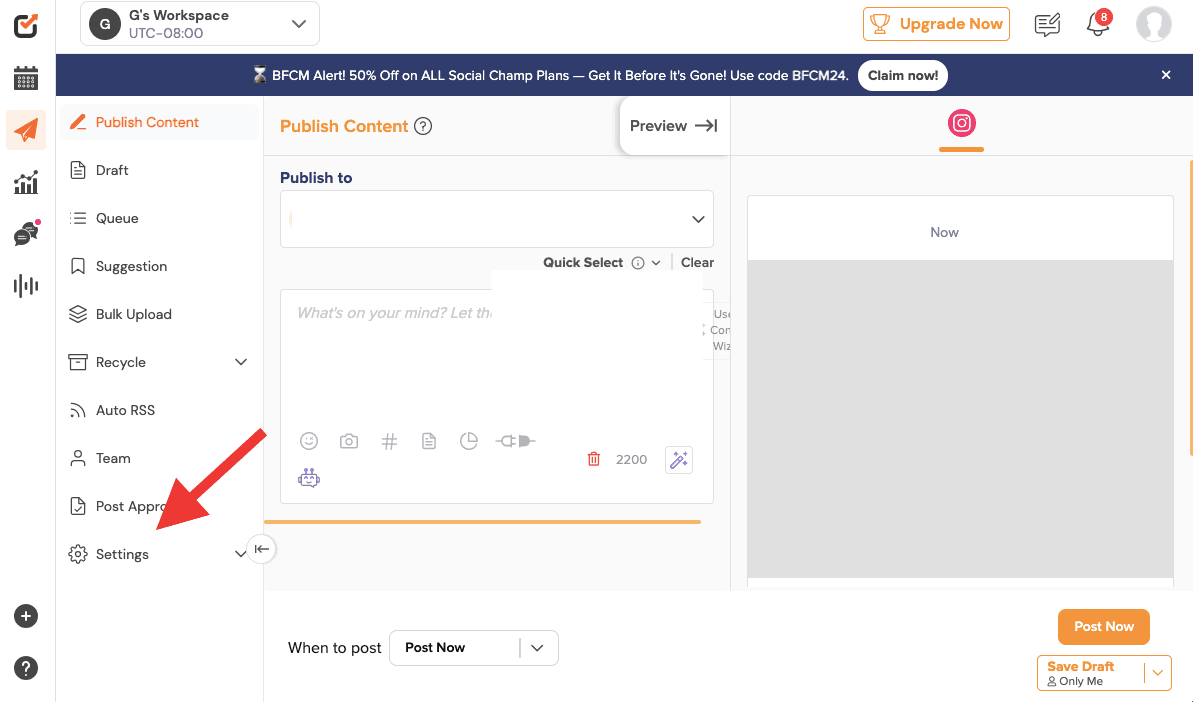Click the camera media upload icon
Screen dimensions: 1193x702
pos(349,441)
